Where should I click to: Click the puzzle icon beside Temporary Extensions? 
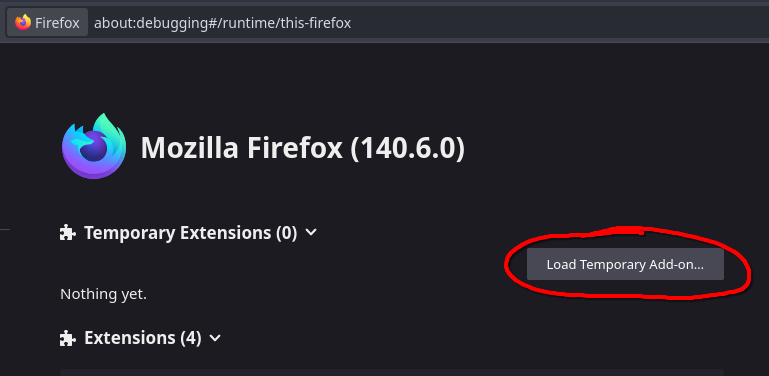(67, 232)
